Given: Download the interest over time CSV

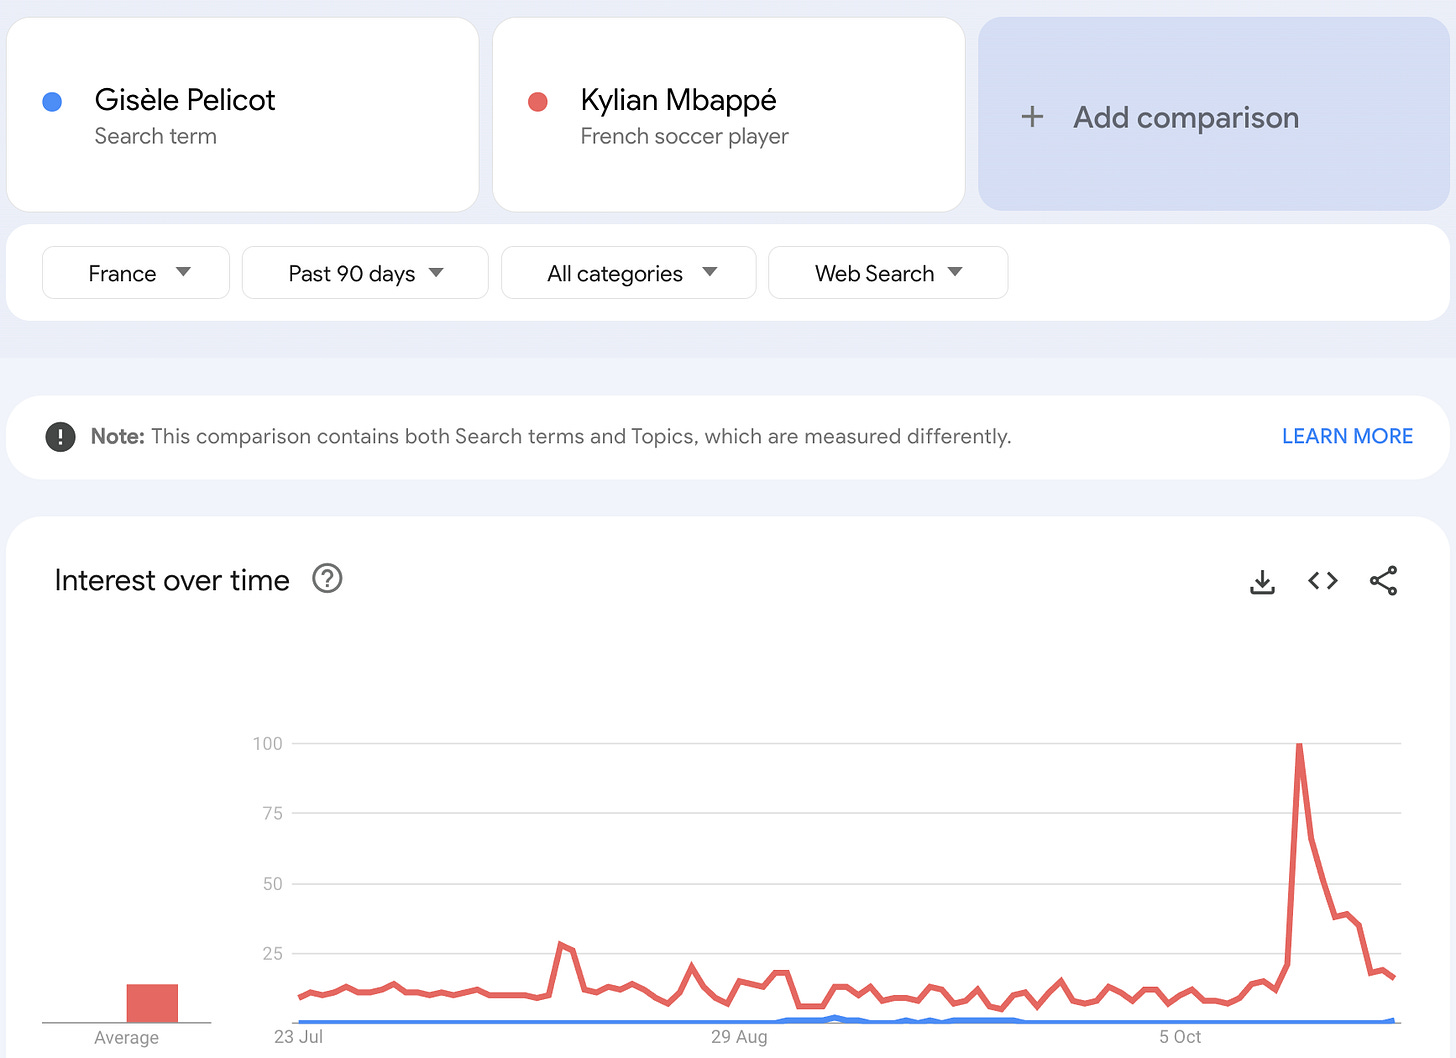Looking at the screenshot, I should [x=1263, y=581].
